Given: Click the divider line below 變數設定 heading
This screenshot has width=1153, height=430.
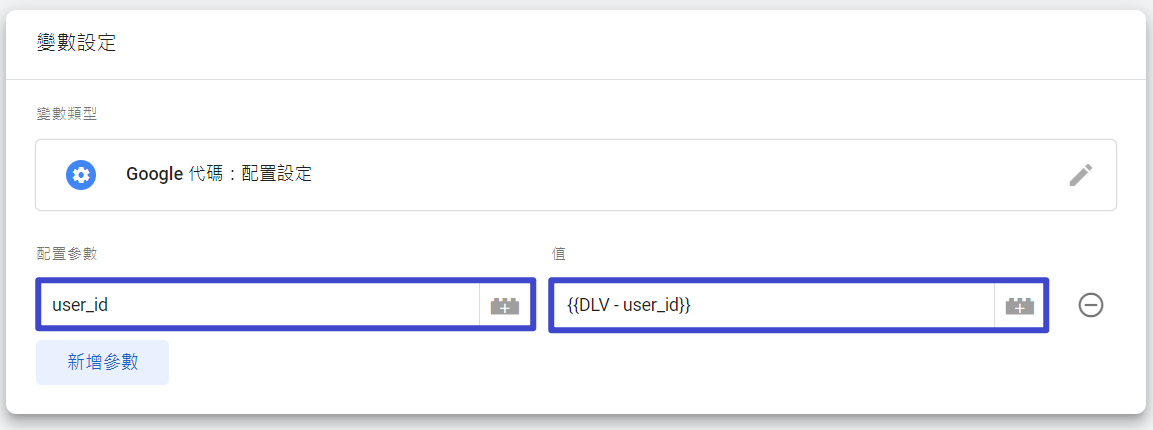Looking at the screenshot, I should [576, 79].
